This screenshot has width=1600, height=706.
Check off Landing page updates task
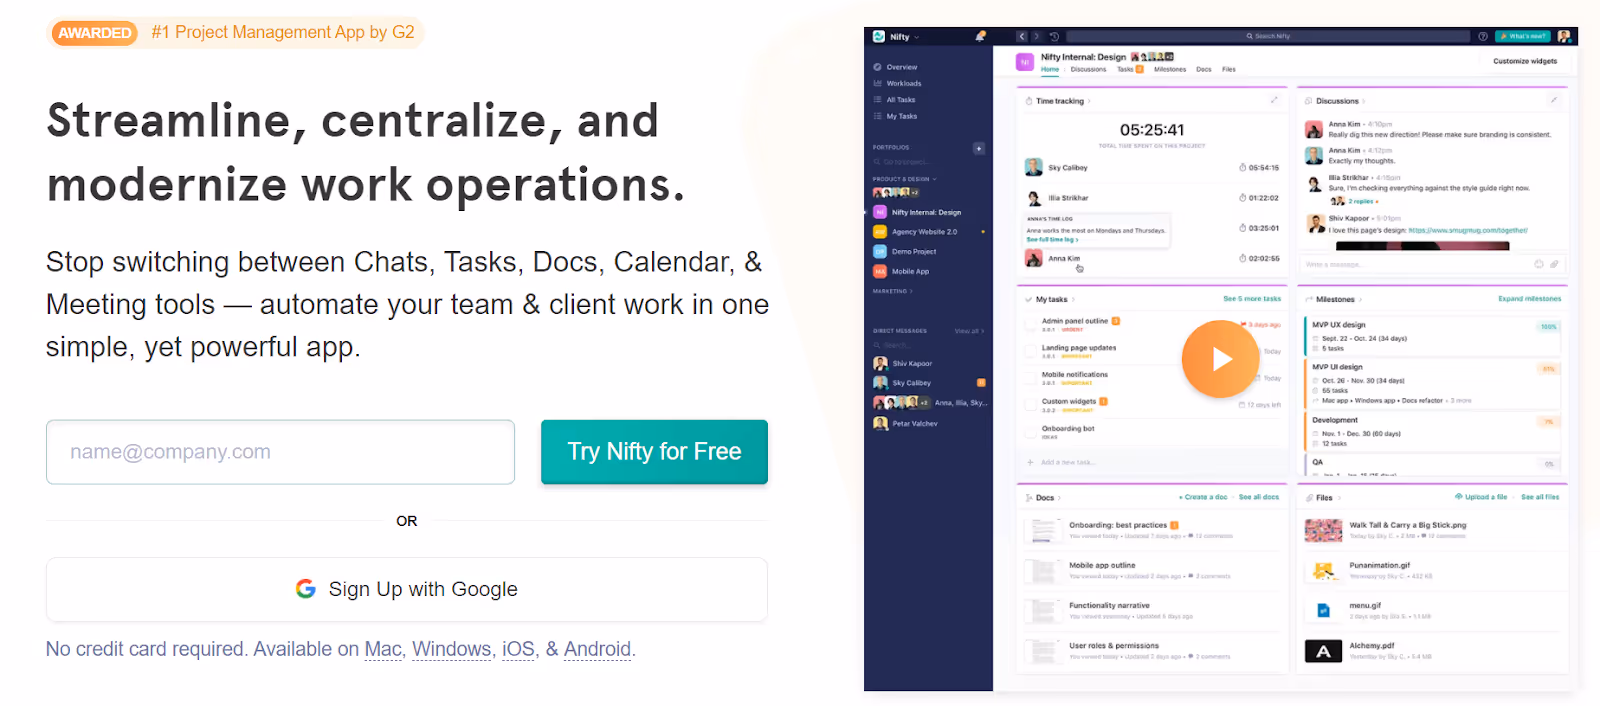(1031, 350)
